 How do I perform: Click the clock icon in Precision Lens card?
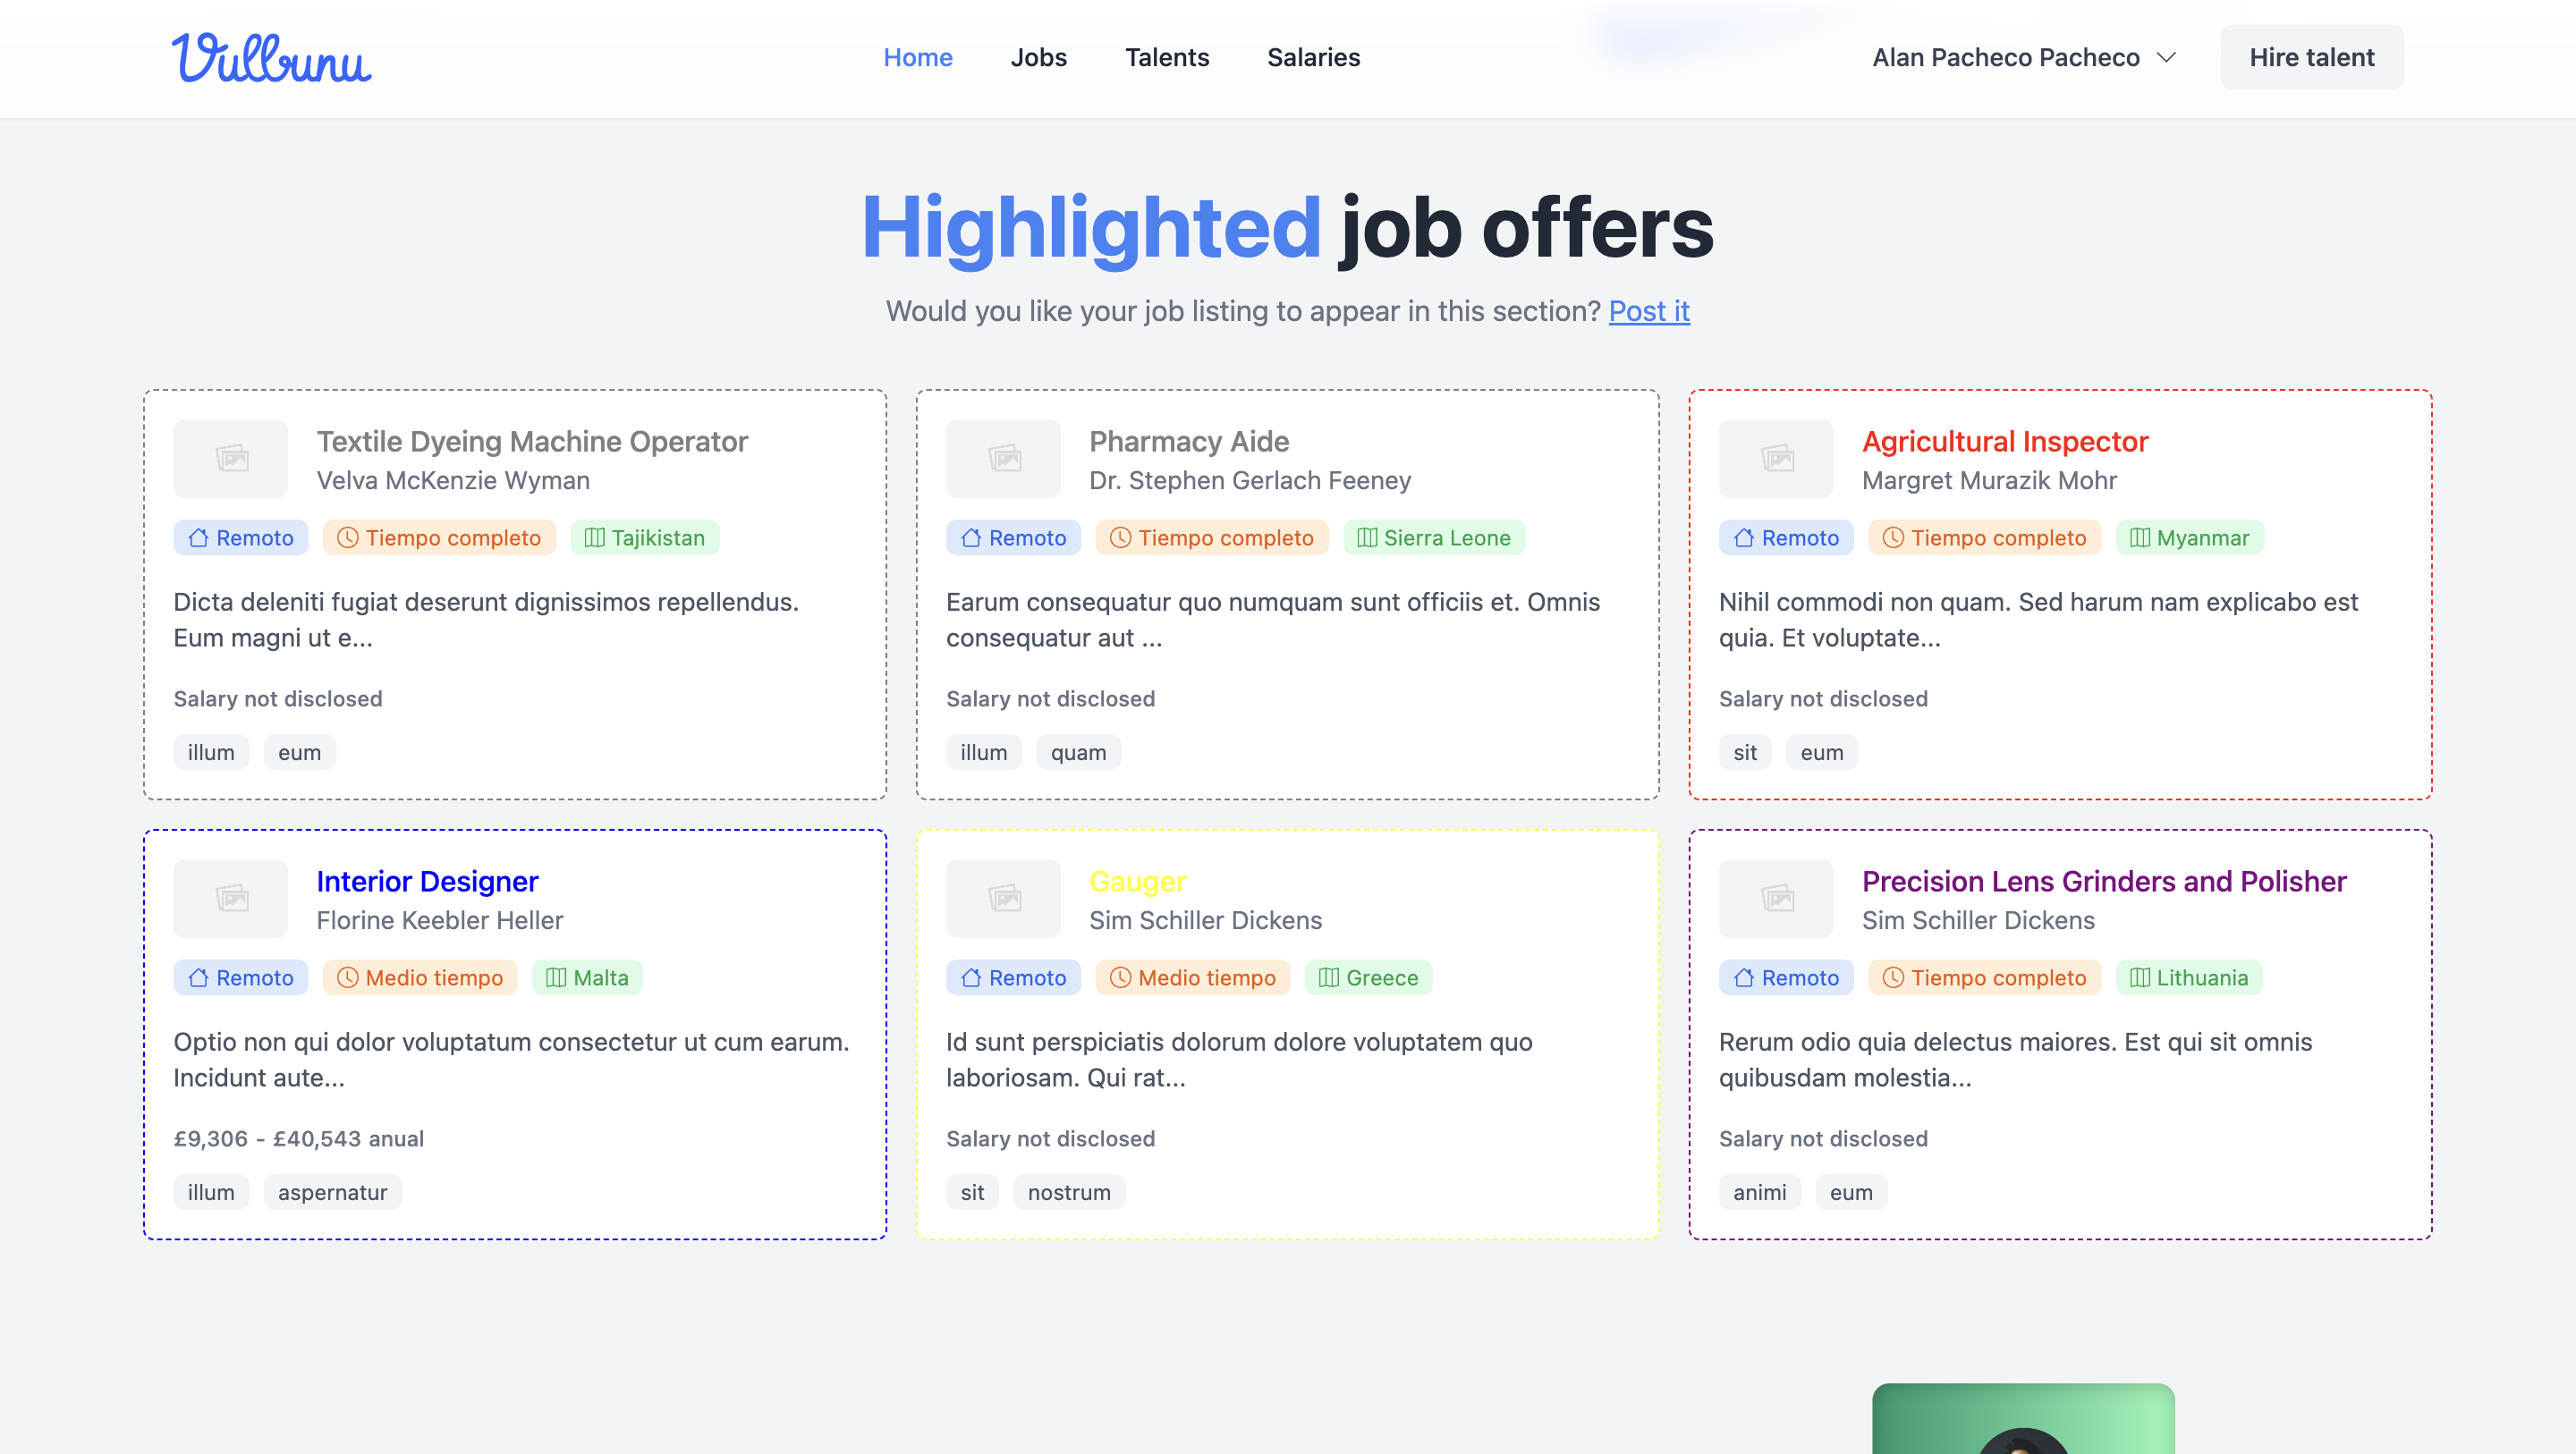click(x=1893, y=978)
